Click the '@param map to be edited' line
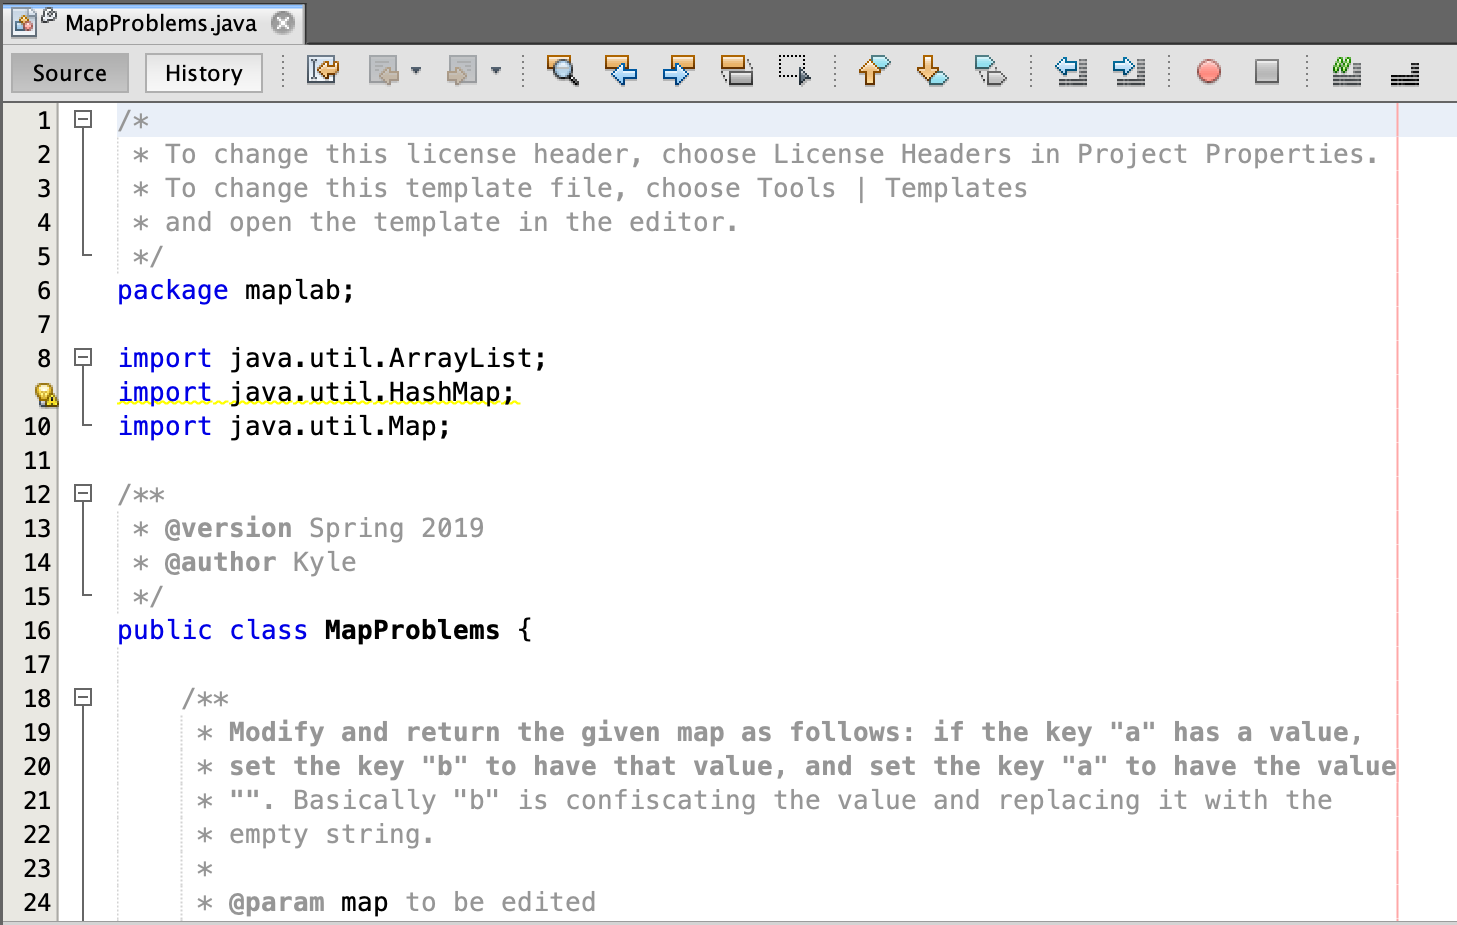 point(397,902)
